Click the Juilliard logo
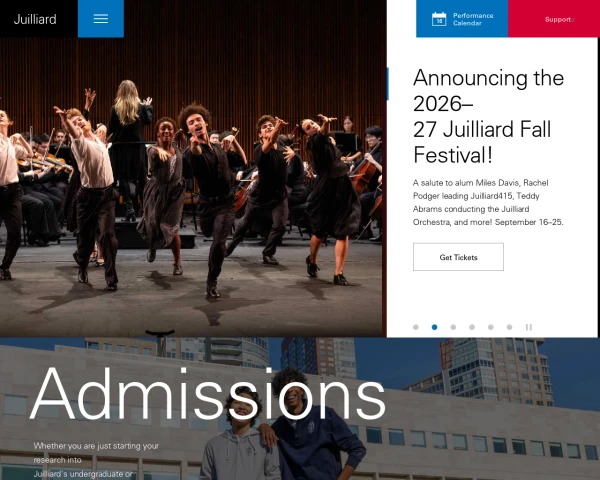The width and height of the screenshot is (600, 480). 35,19
